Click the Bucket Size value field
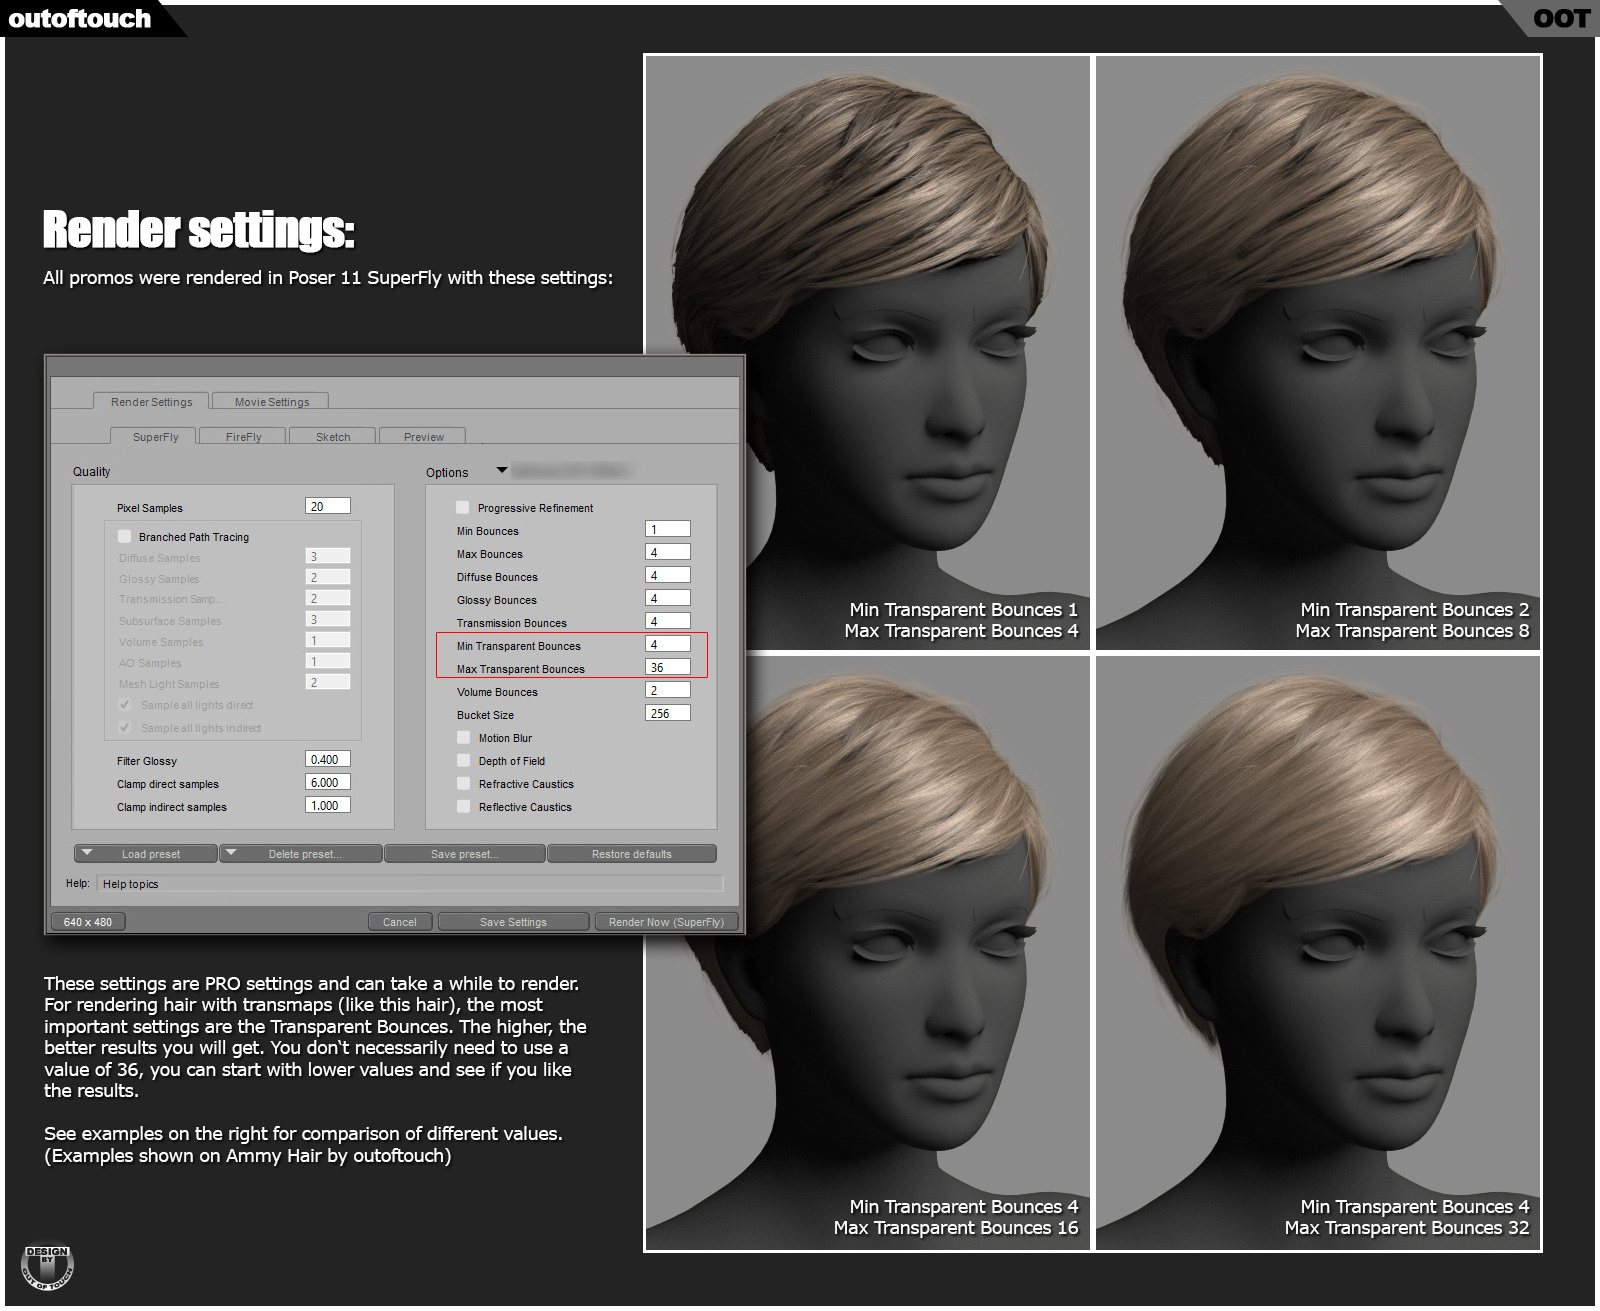This screenshot has height=1311, width=1600. 668,713
